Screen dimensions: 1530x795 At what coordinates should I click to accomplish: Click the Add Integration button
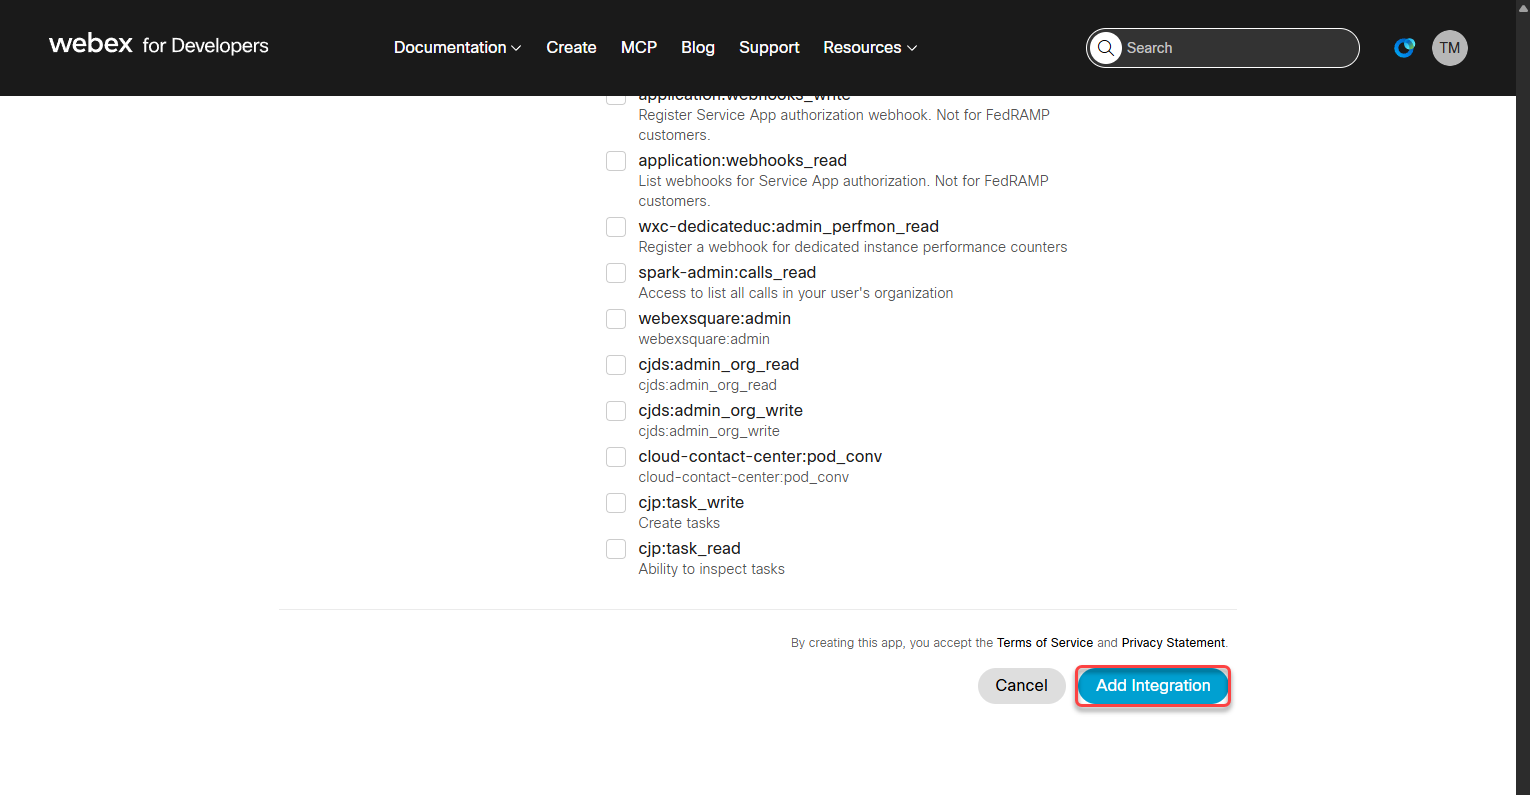click(x=1153, y=685)
